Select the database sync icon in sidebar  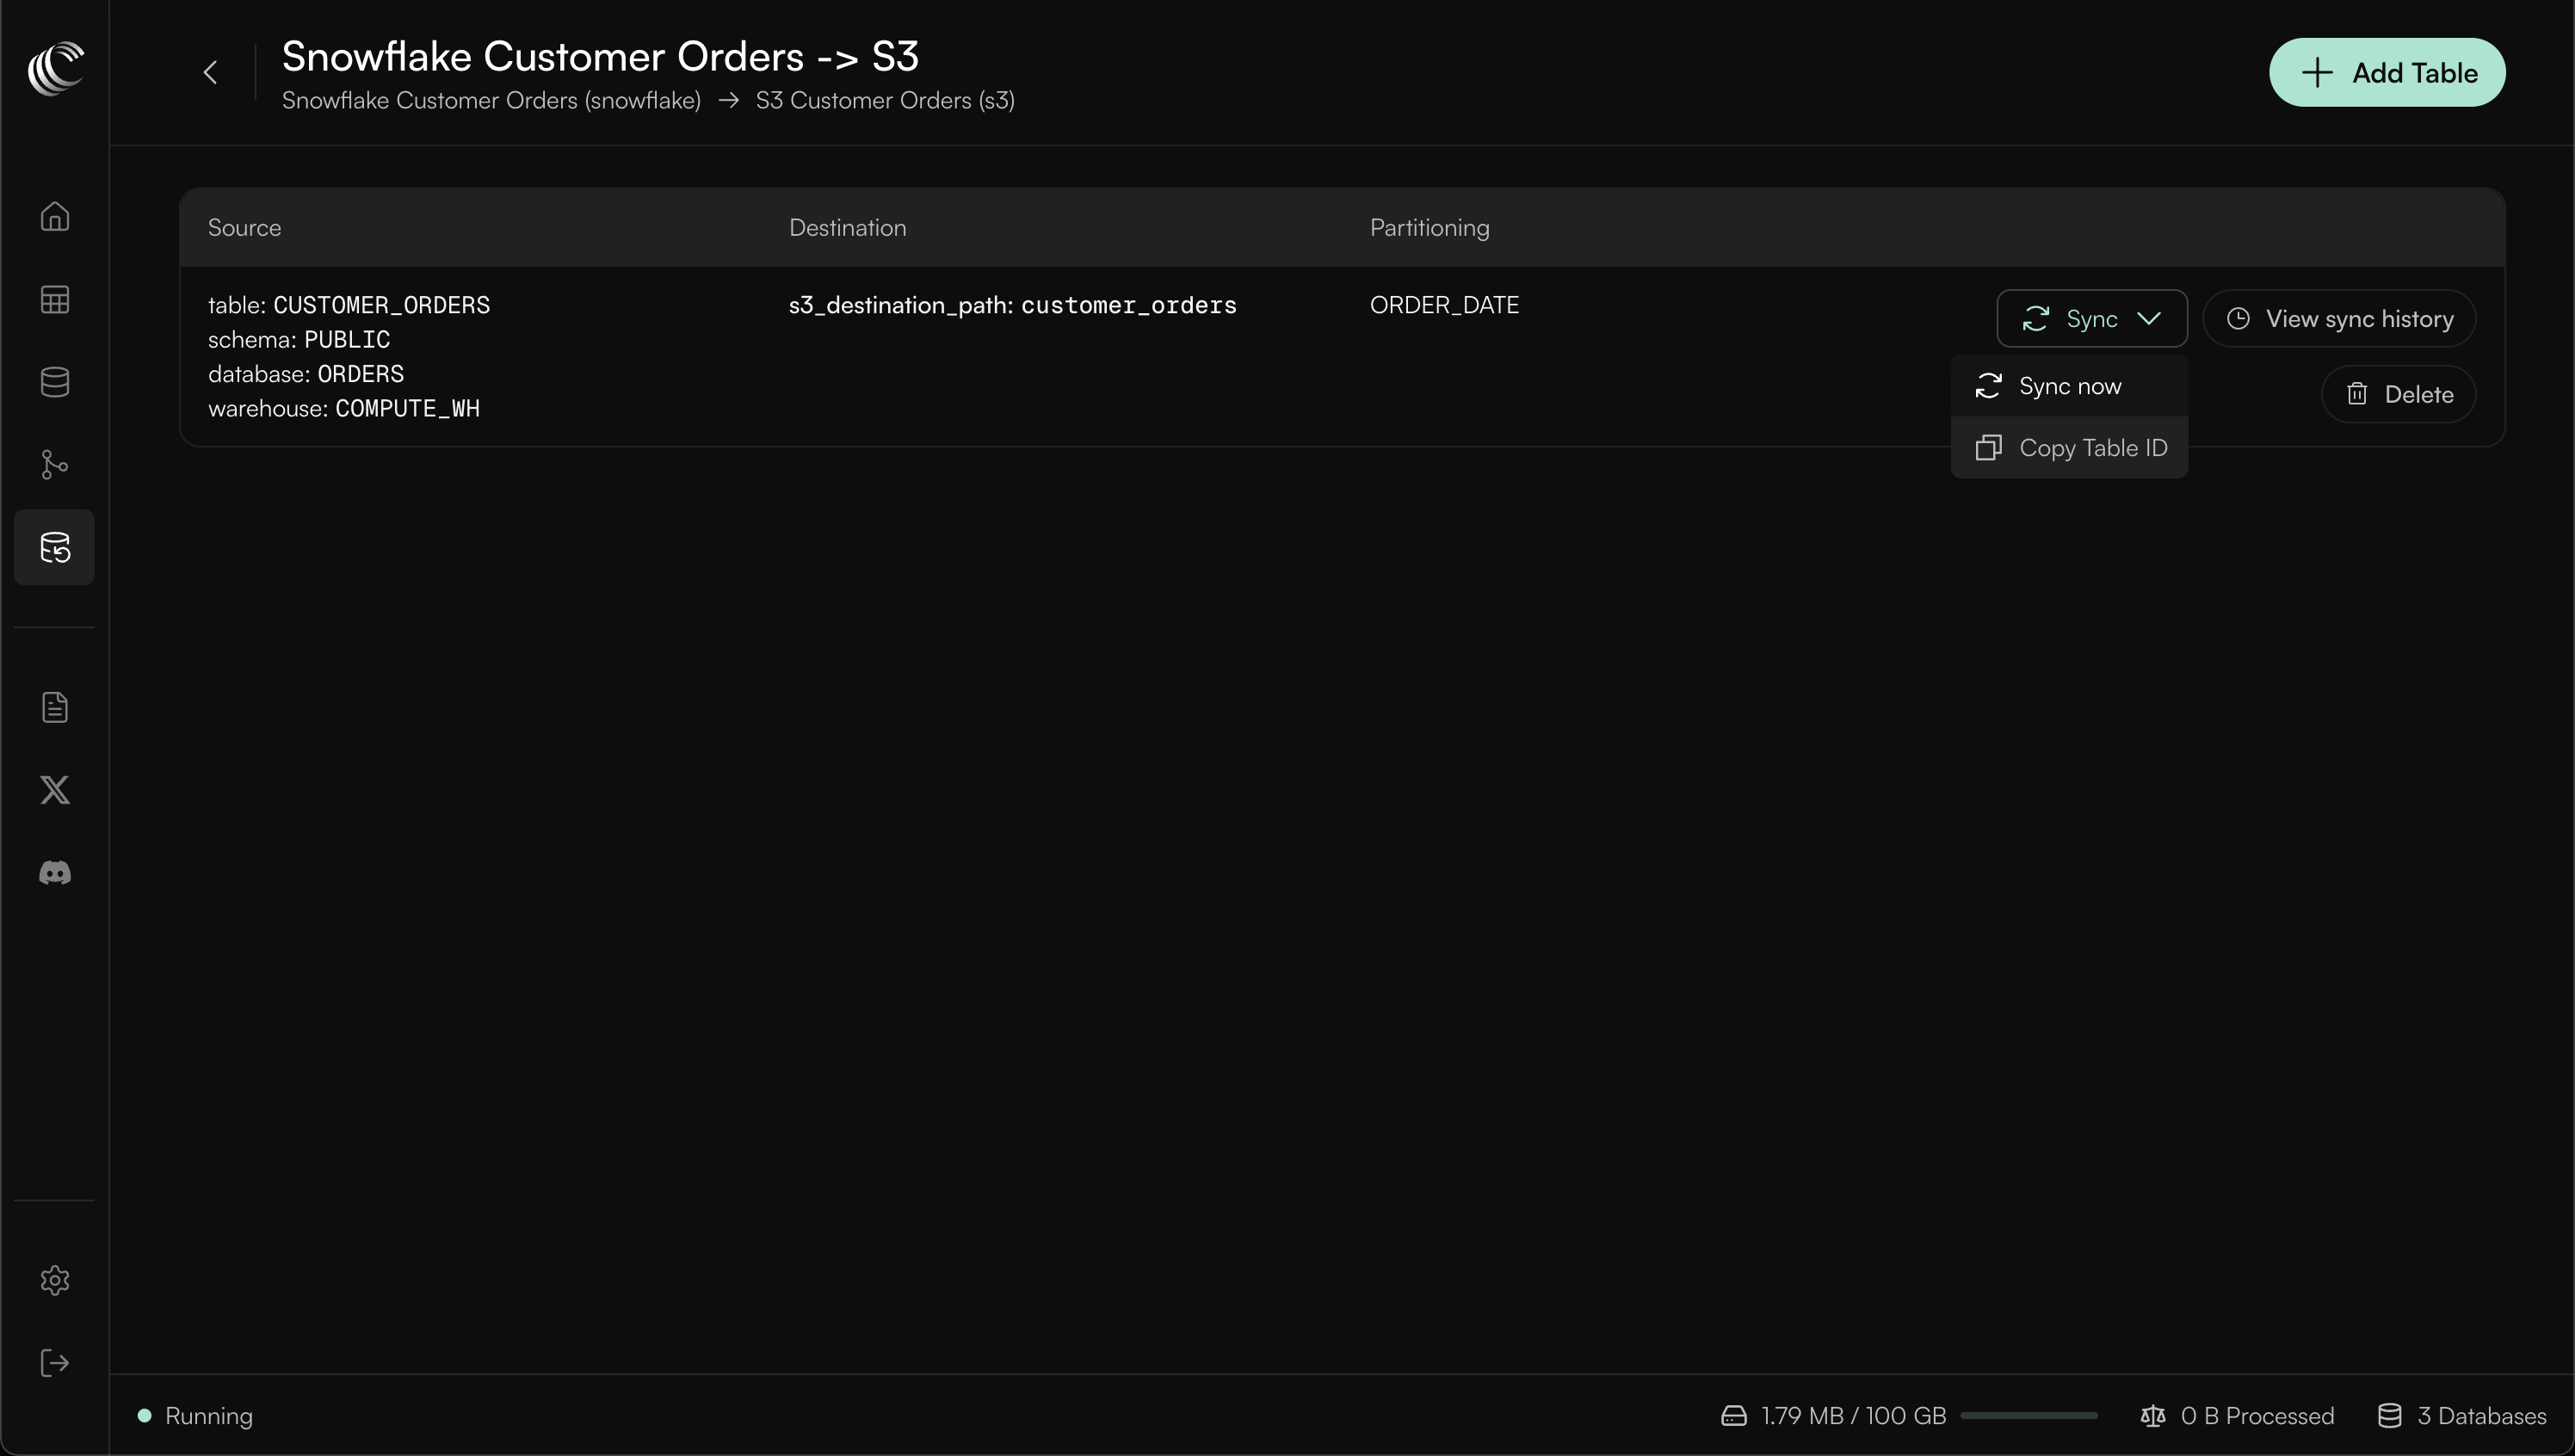click(x=55, y=547)
